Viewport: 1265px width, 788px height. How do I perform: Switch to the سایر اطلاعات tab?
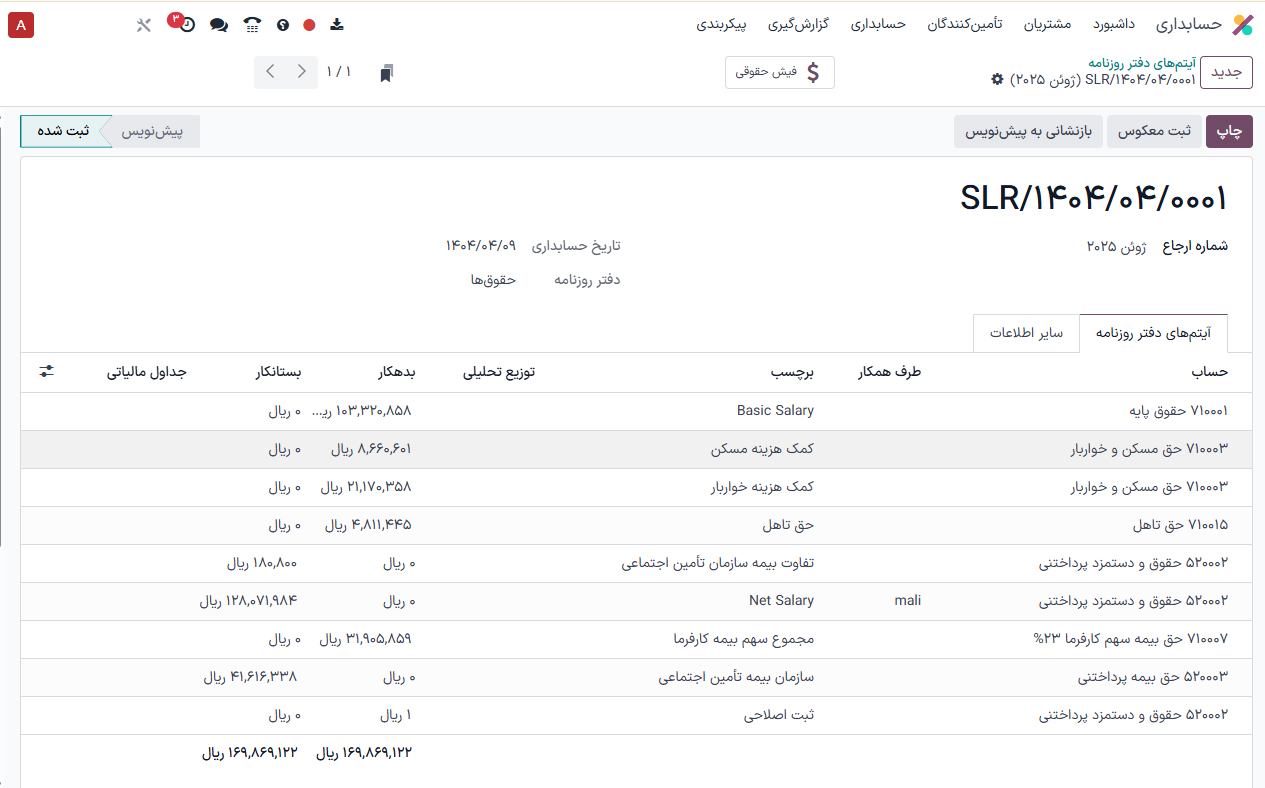click(1026, 333)
